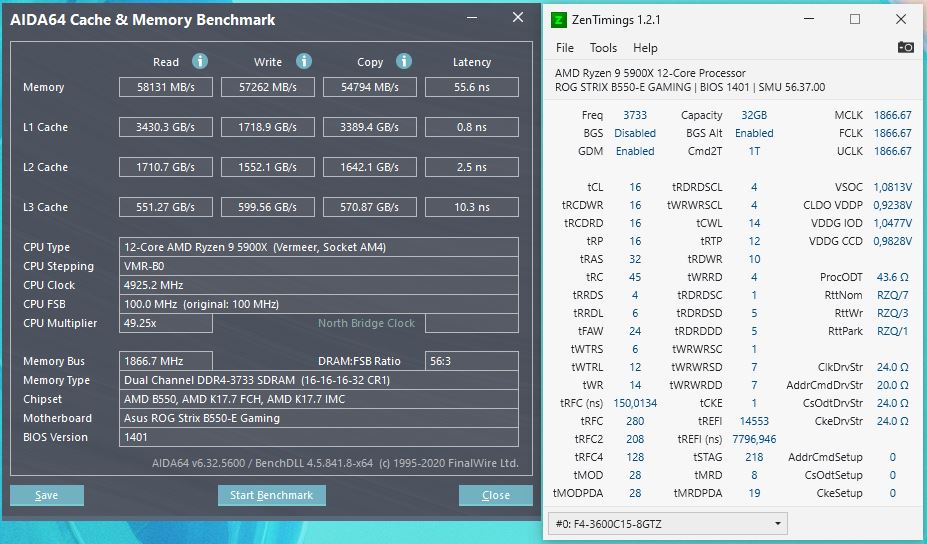Select the L2 Cache Copy value 1642.1 GB/s

[x=369, y=167]
